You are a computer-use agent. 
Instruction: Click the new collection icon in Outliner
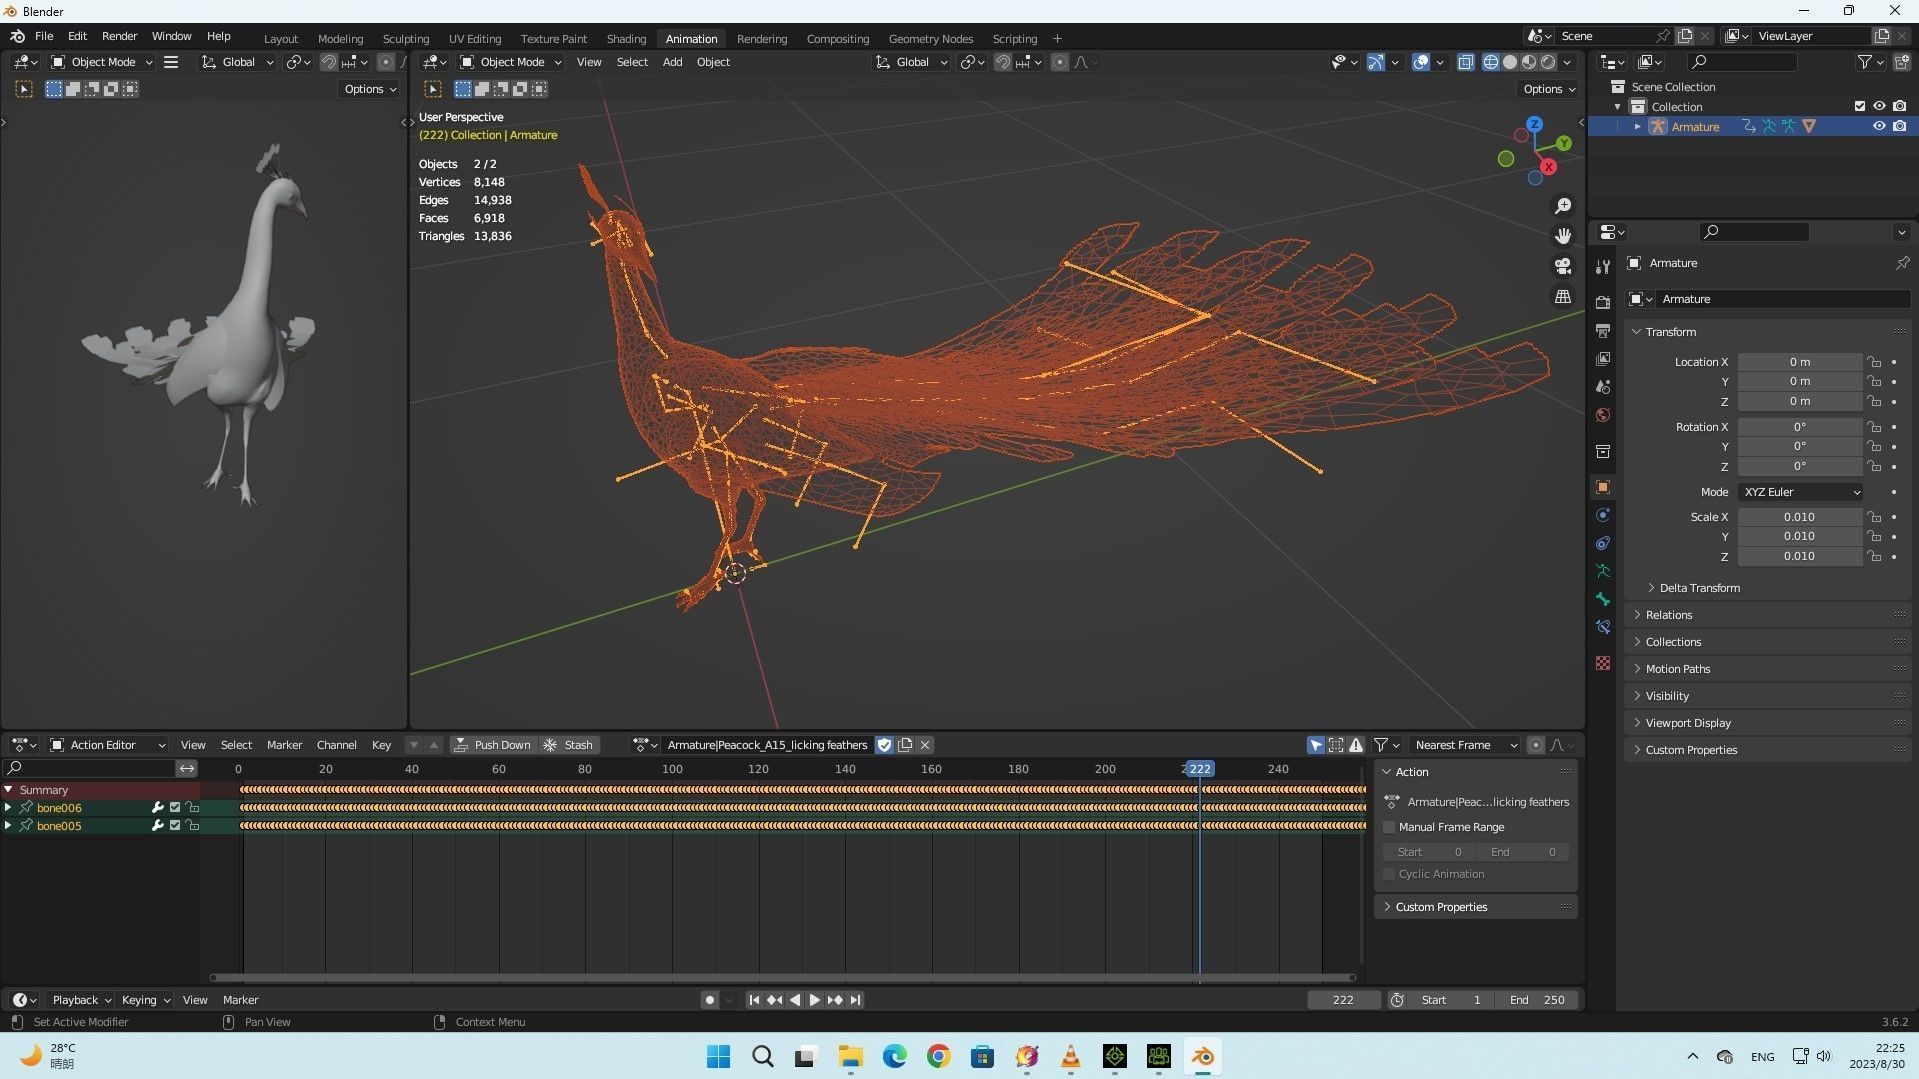click(1901, 62)
